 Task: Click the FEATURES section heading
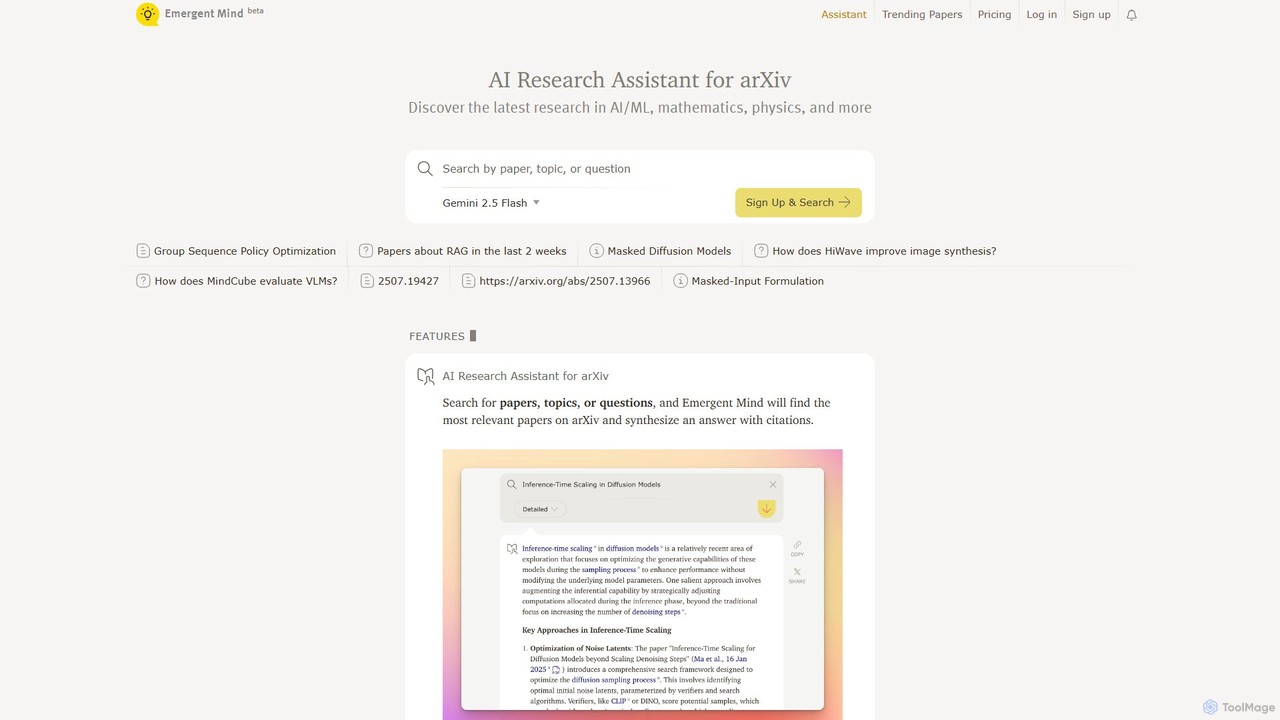point(437,336)
